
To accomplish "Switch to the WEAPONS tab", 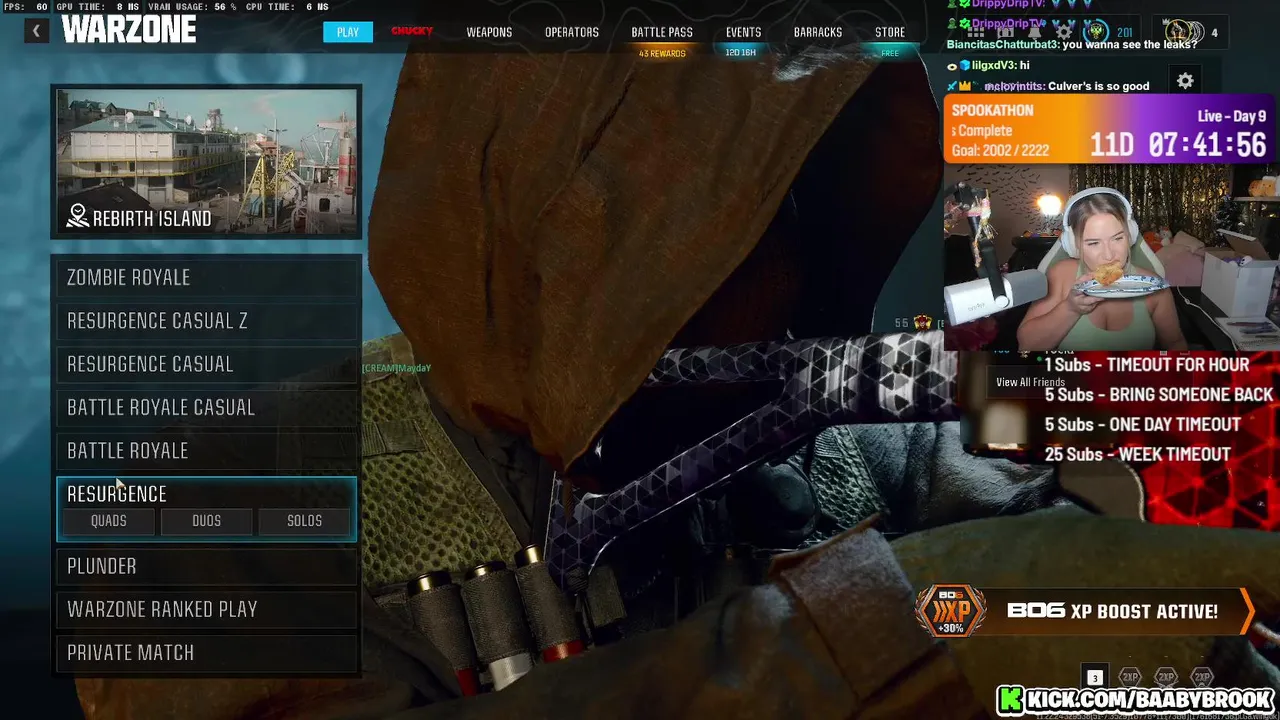I will pyautogui.click(x=489, y=32).
